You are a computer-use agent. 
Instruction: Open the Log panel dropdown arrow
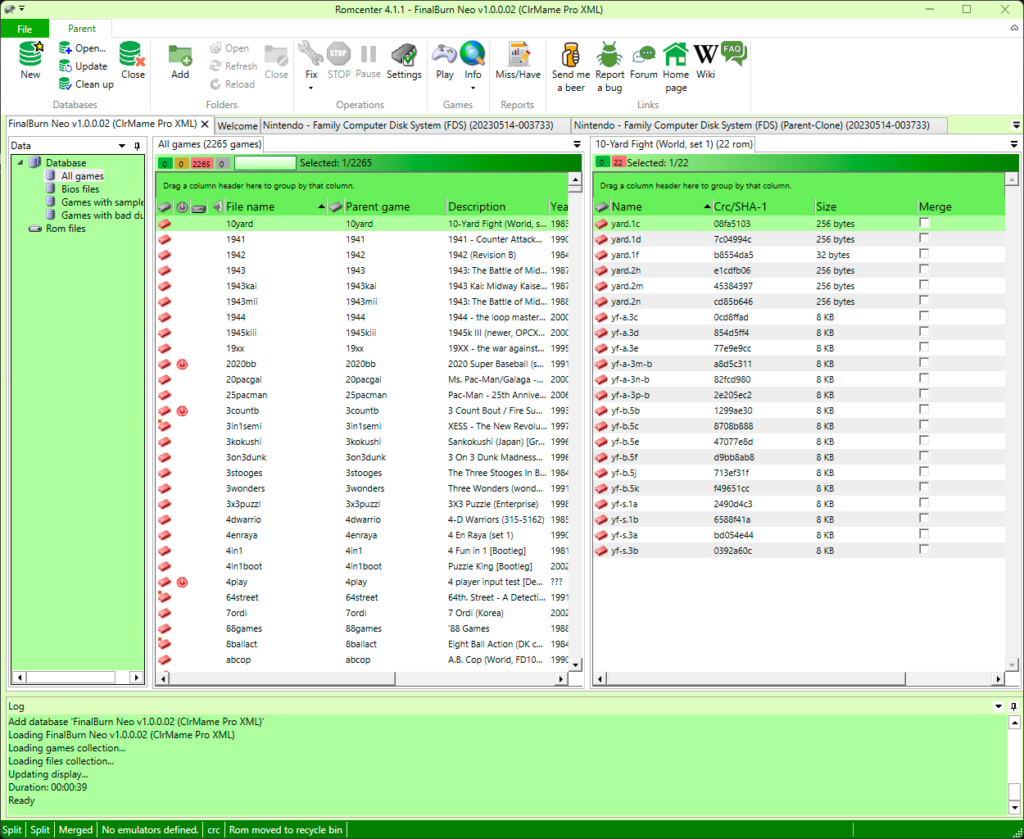tap(998, 706)
